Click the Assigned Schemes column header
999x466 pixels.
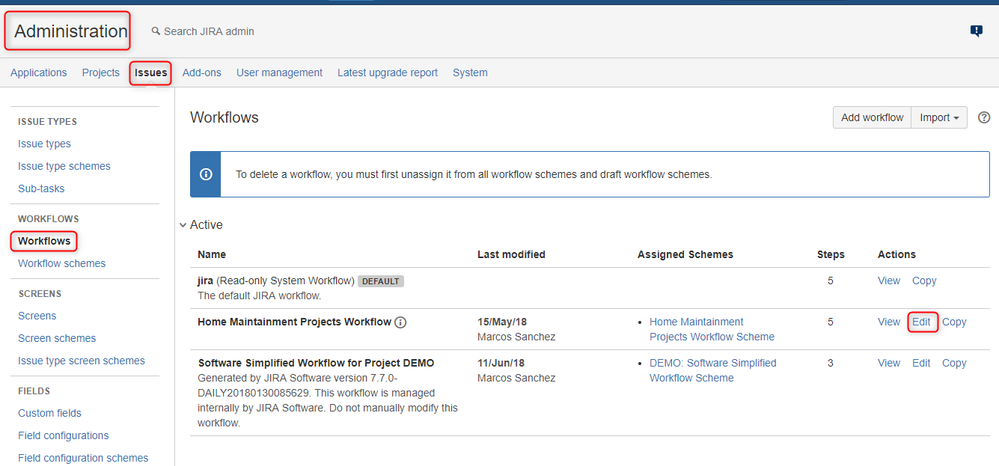click(685, 254)
